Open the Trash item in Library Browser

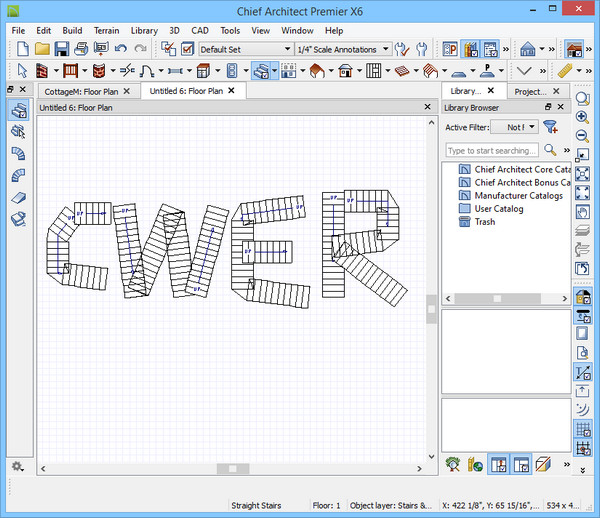coord(484,222)
